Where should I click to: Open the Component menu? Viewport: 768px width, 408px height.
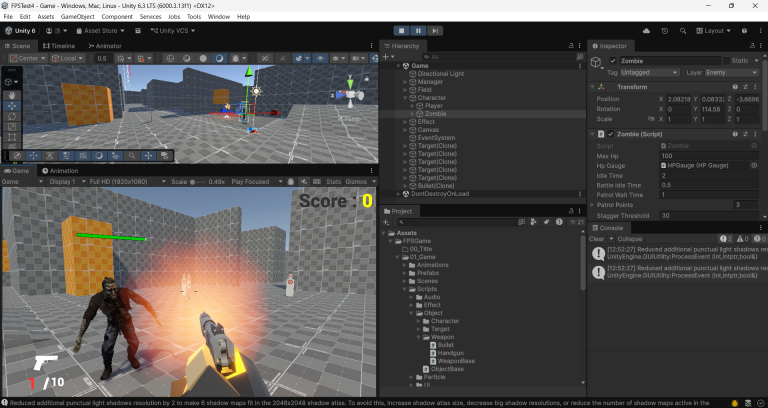click(117, 17)
